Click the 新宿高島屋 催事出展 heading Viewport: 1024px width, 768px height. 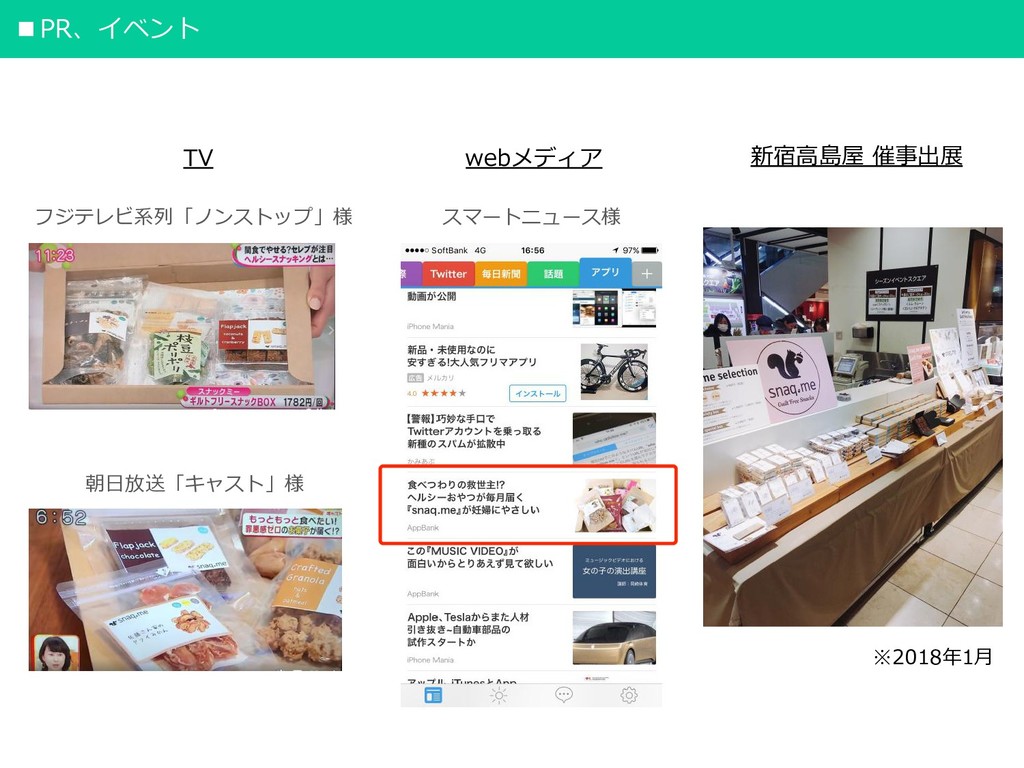(856, 156)
